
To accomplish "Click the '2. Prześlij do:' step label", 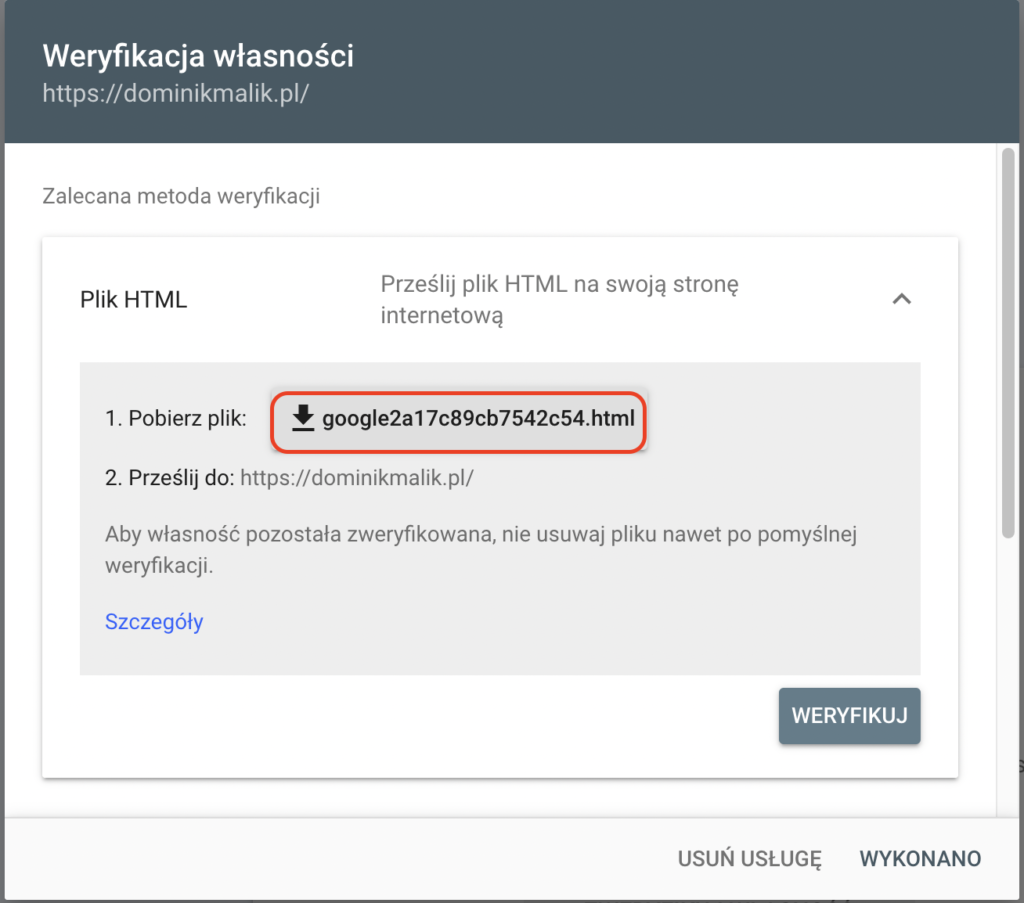I will tap(169, 478).
